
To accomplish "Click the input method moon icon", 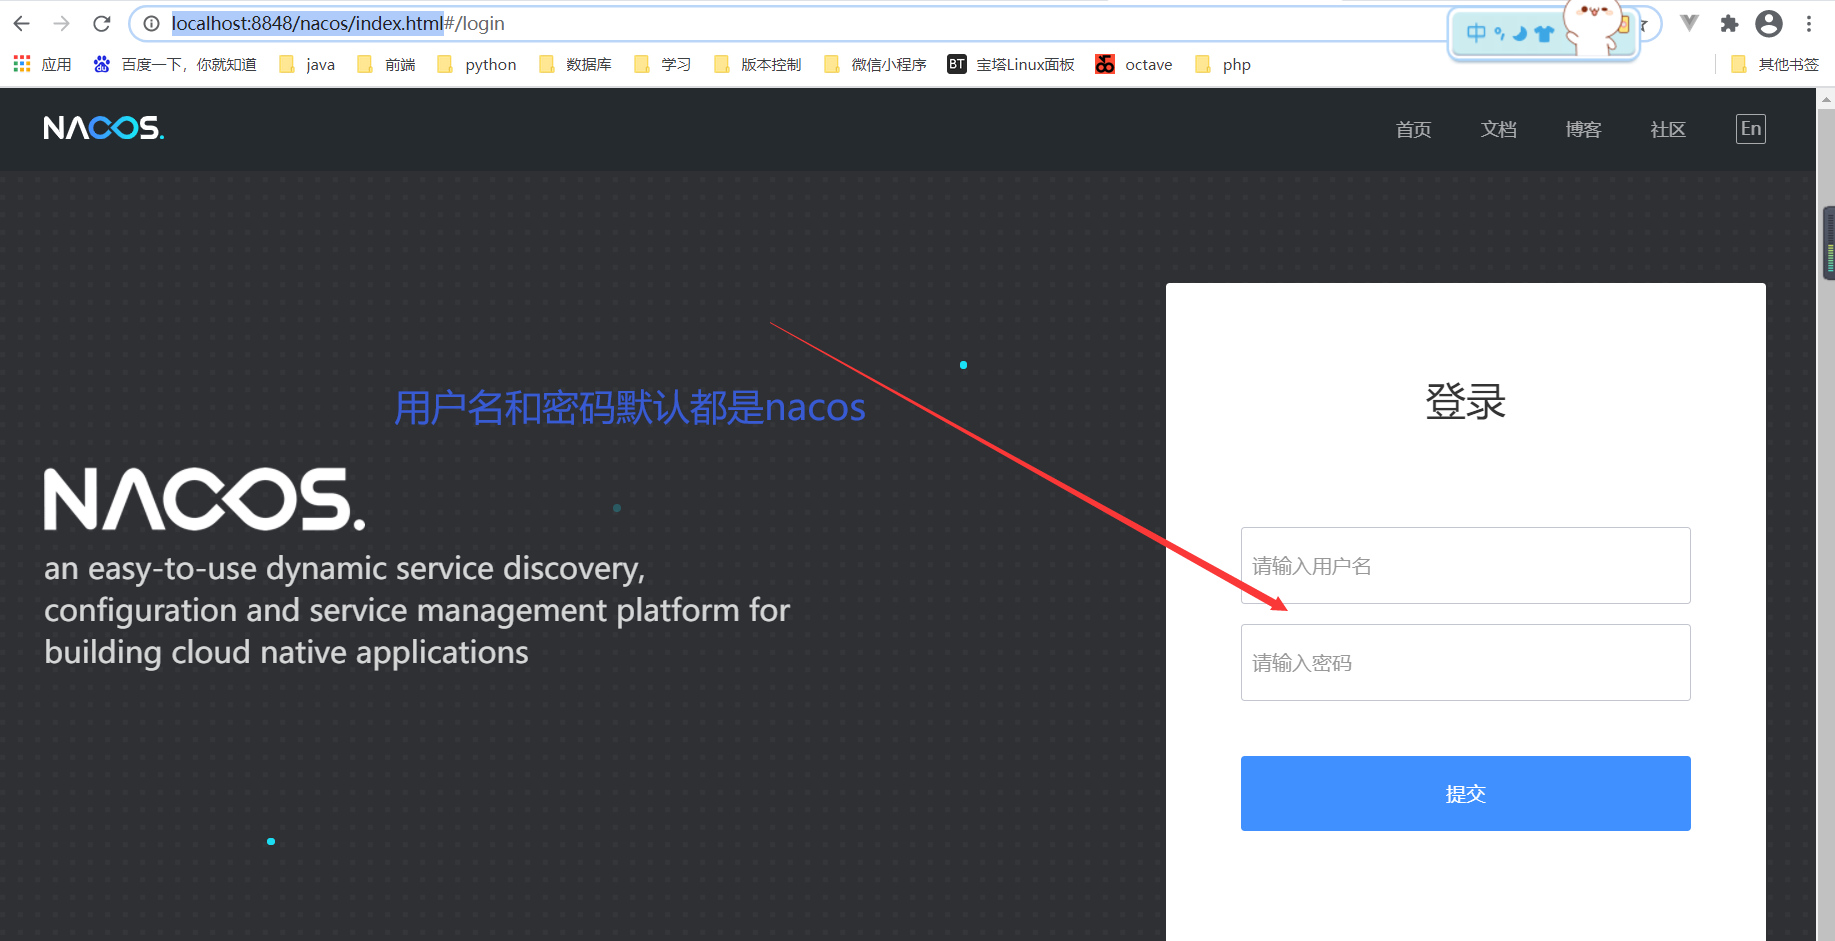I will click(x=1520, y=33).
